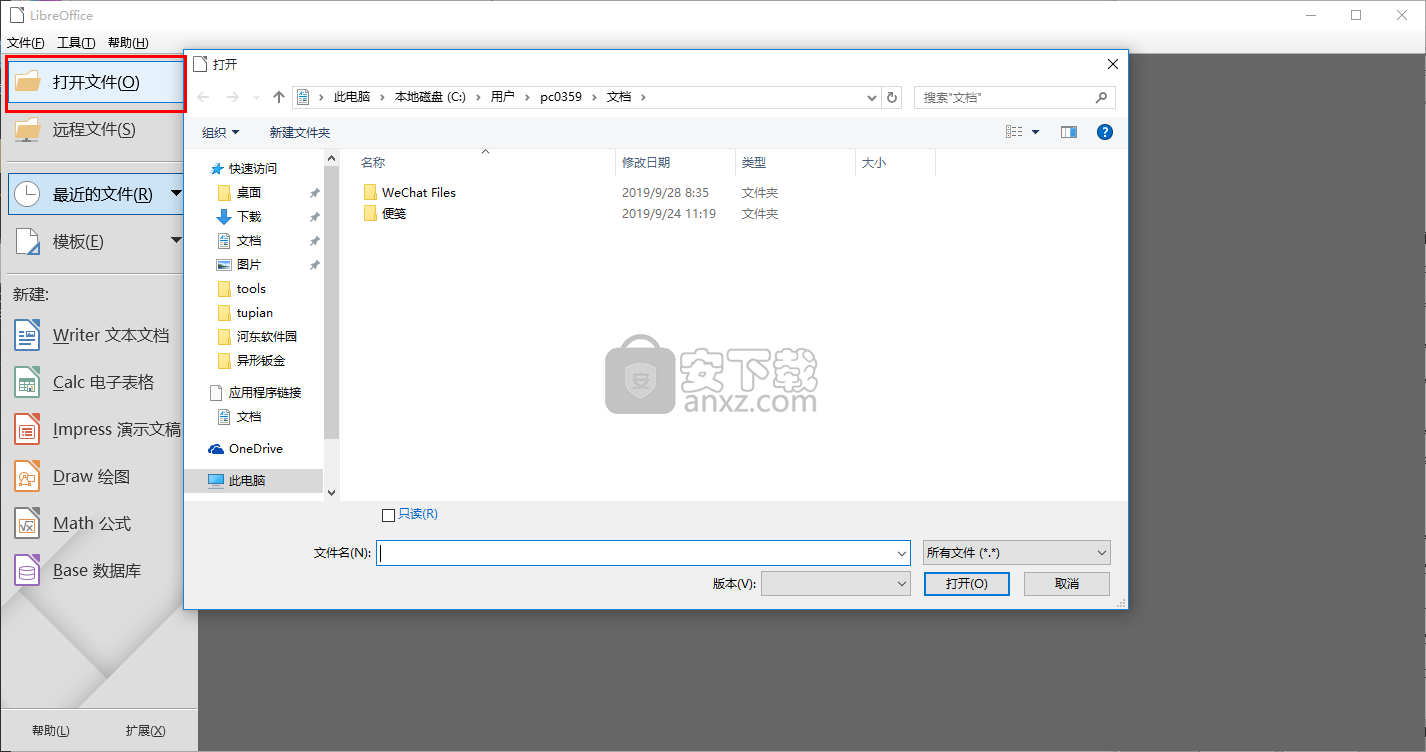Click the Remote Files folder icon
This screenshot has width=1426, height=752.
click(x=28, y=130)
